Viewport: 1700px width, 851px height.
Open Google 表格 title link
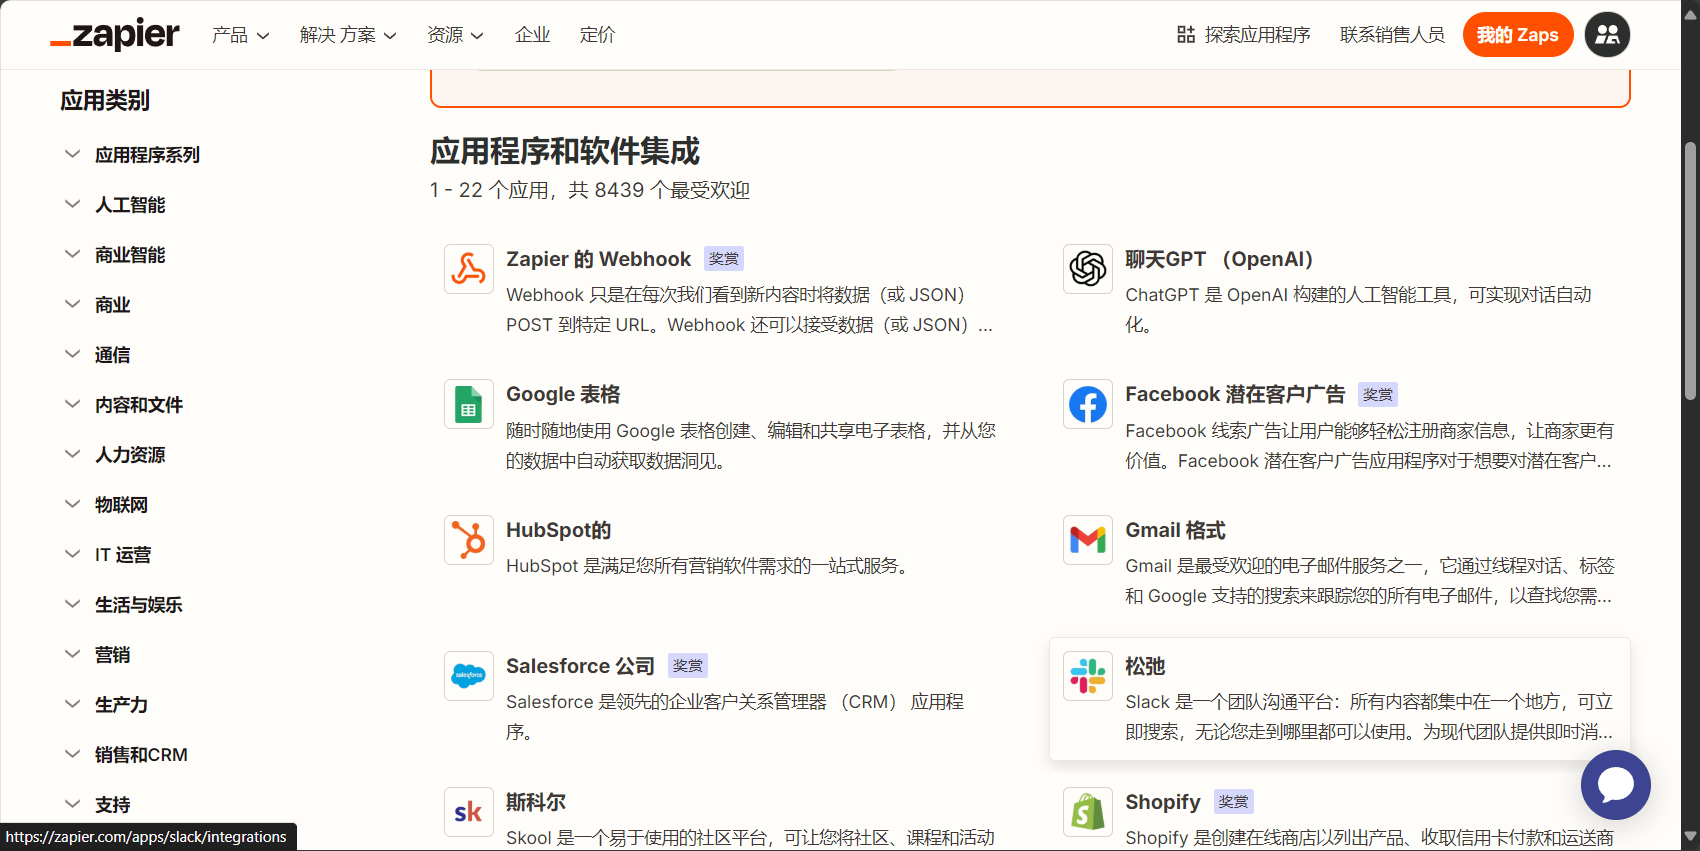(x=563, y=394)
